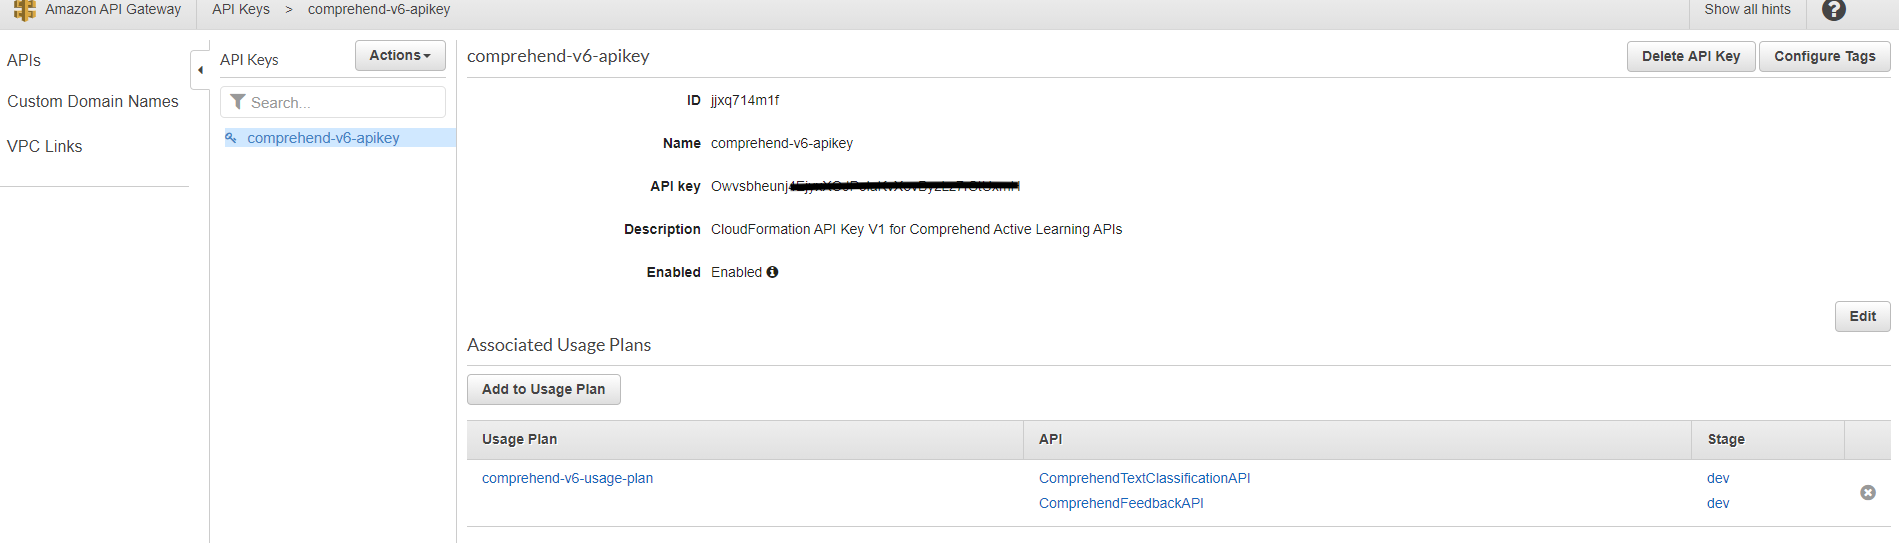Open comprehend-v6-usage-plan link
The width and height of the screenshot is (1899, 543).
coord(567,478)
